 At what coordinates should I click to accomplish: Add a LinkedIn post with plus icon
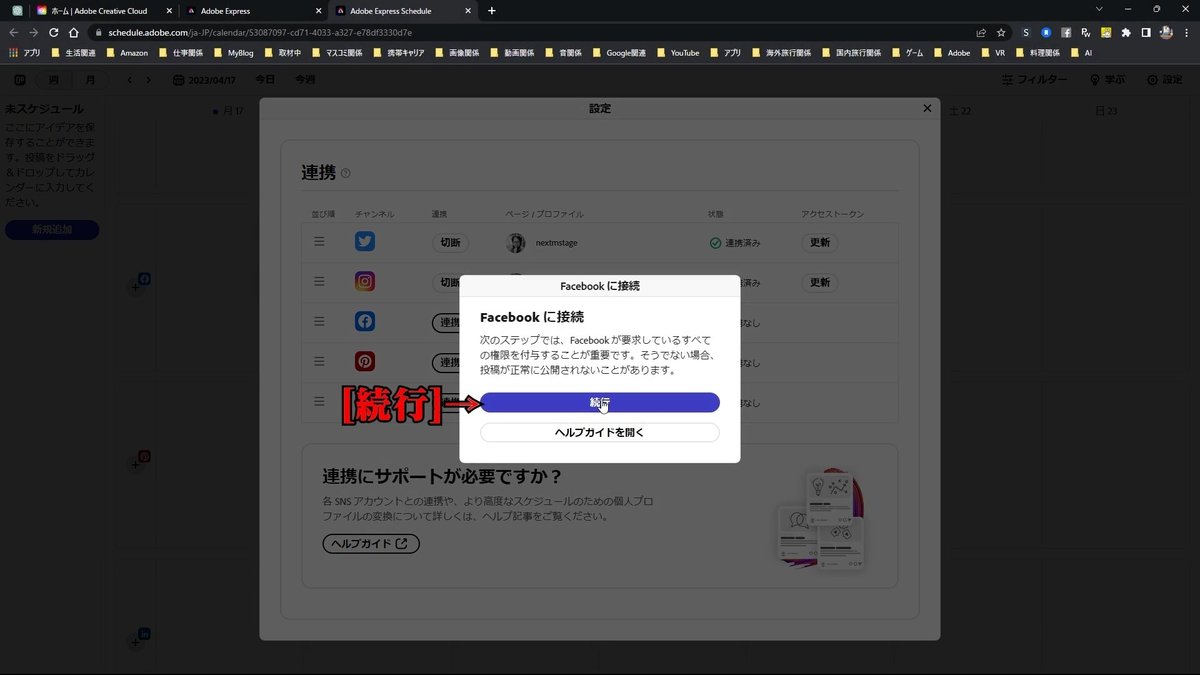[x=136, y=642]
